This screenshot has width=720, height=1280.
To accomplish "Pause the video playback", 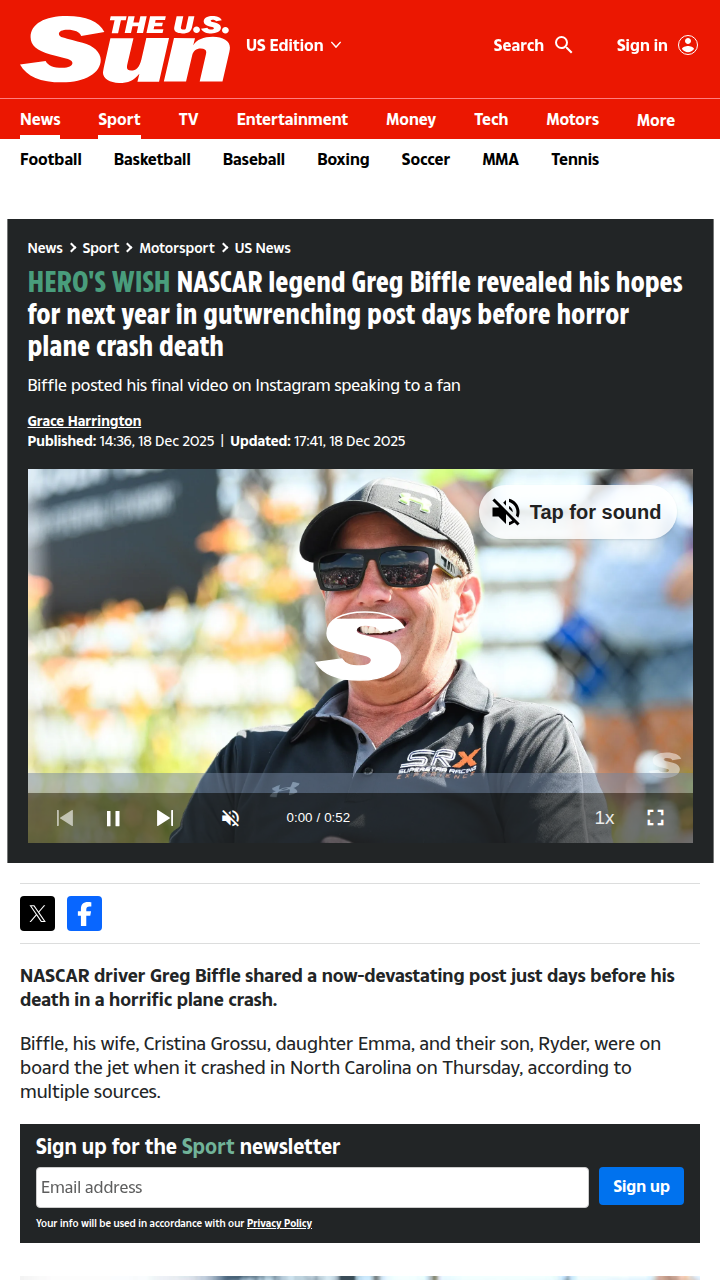I will 113,818.
